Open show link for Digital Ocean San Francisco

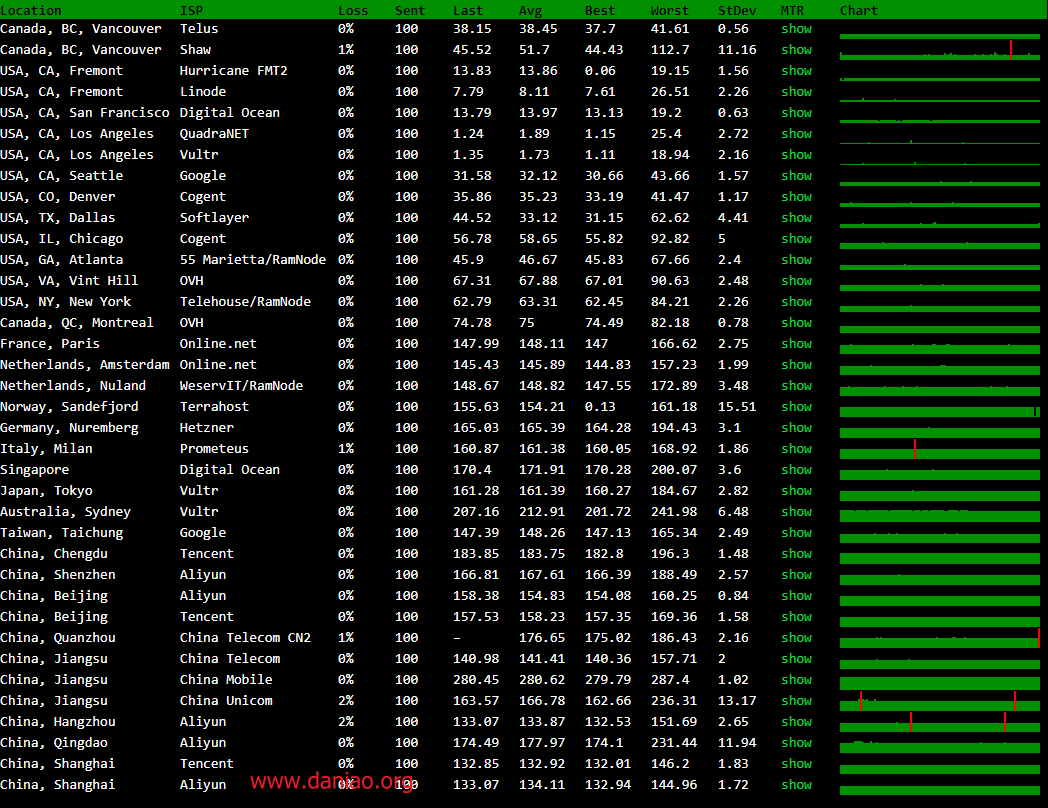coord(796,113)
